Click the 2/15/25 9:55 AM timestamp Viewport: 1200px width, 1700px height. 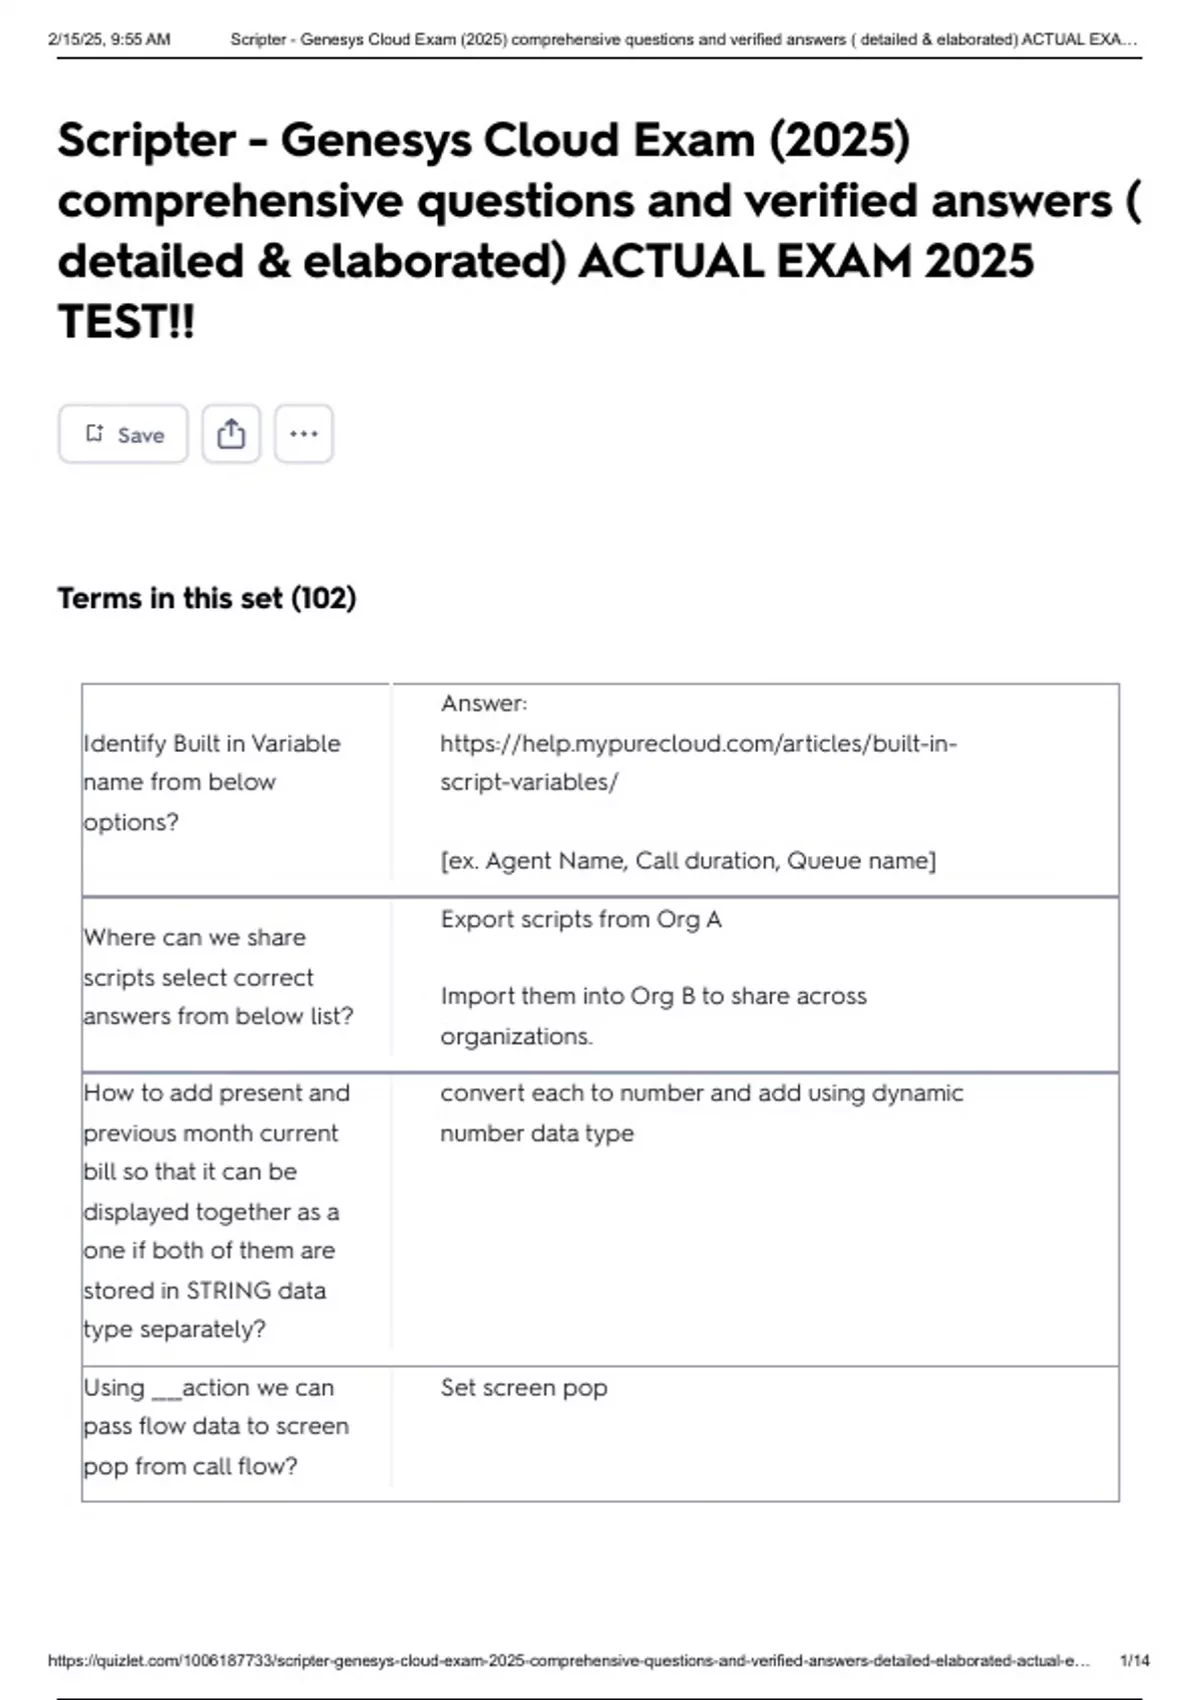tap(109, 40)
